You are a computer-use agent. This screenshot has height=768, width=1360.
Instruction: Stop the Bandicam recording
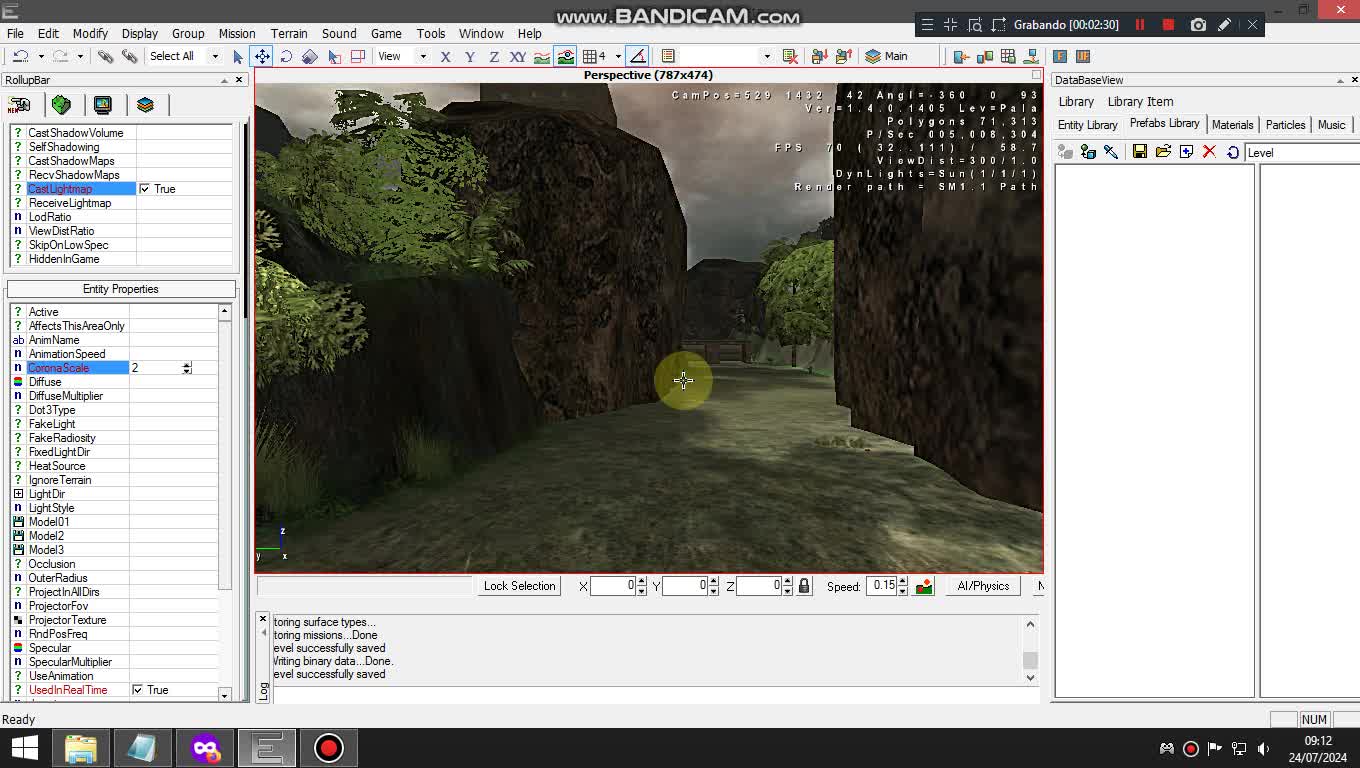click(1168, 24)
